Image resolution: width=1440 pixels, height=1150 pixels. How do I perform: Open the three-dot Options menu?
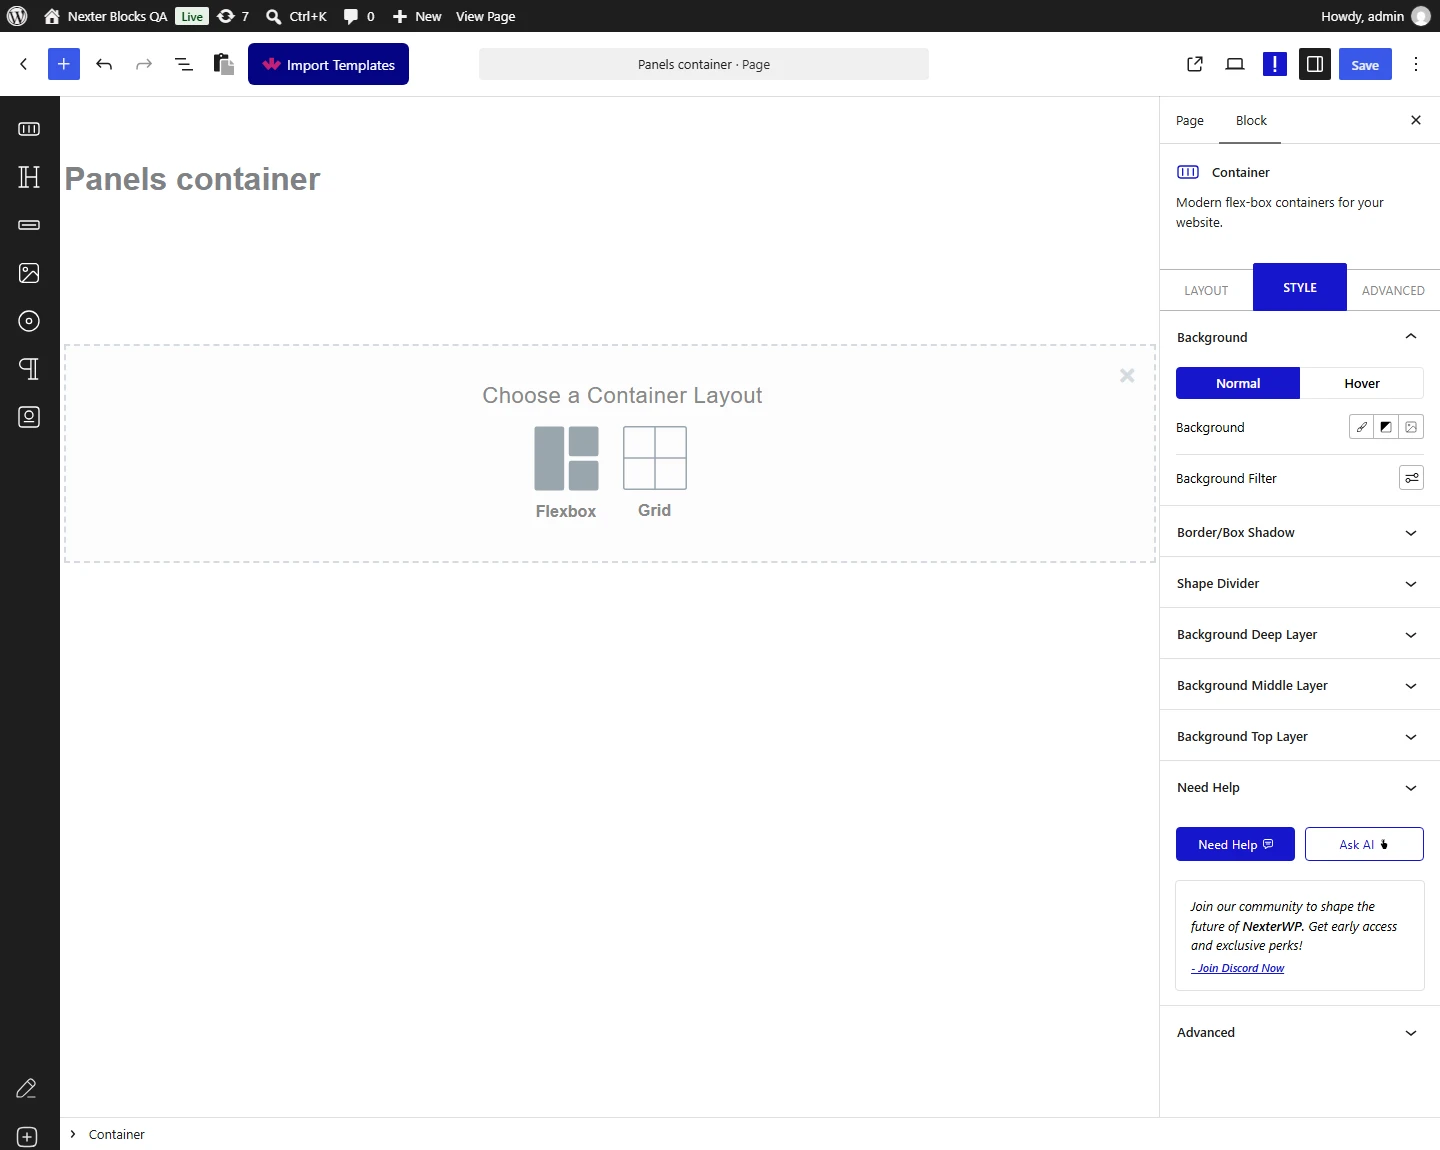coord(1416,64)
